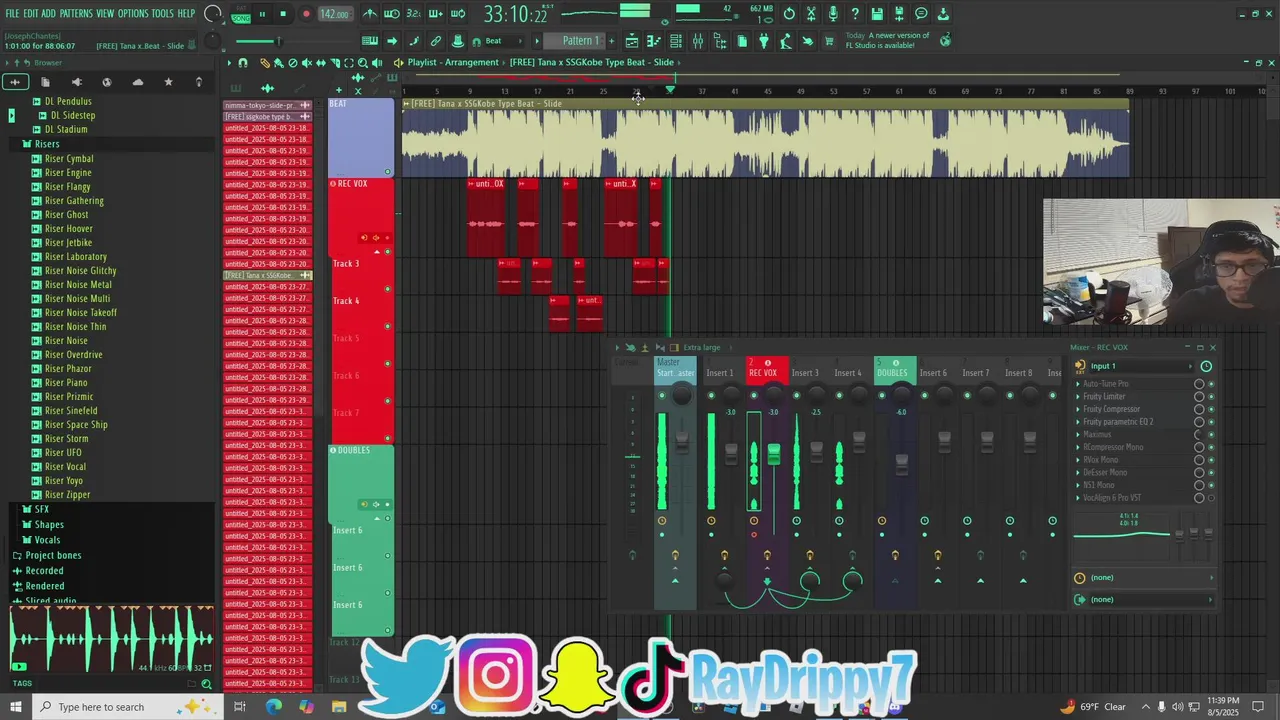Click the link chain icon in toolbar
The height and width of the screenshot is (720, 1280).
[x=436, y=41]
